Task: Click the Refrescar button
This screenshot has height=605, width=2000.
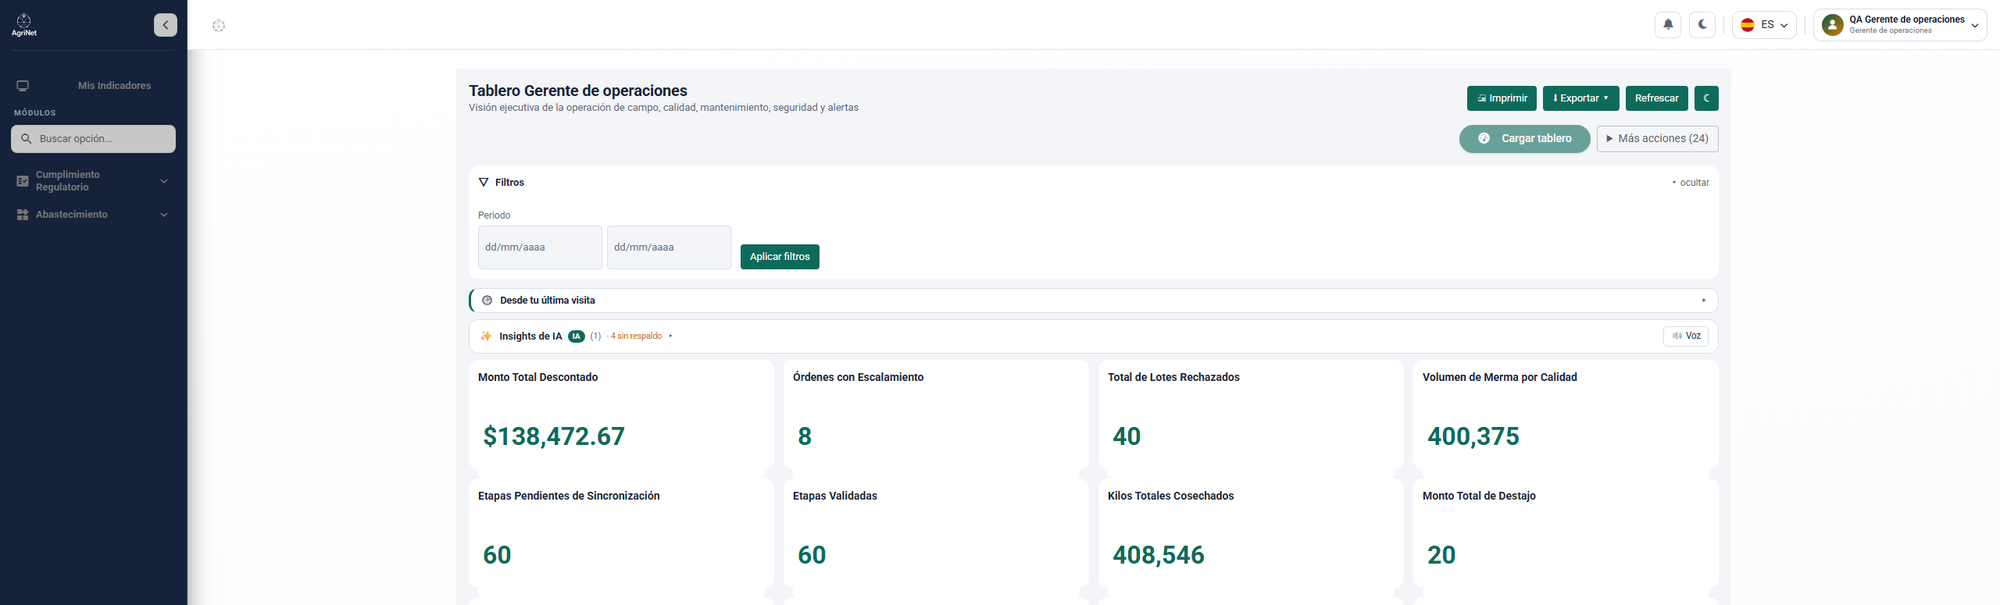Action: click(x=1657, y=98)
